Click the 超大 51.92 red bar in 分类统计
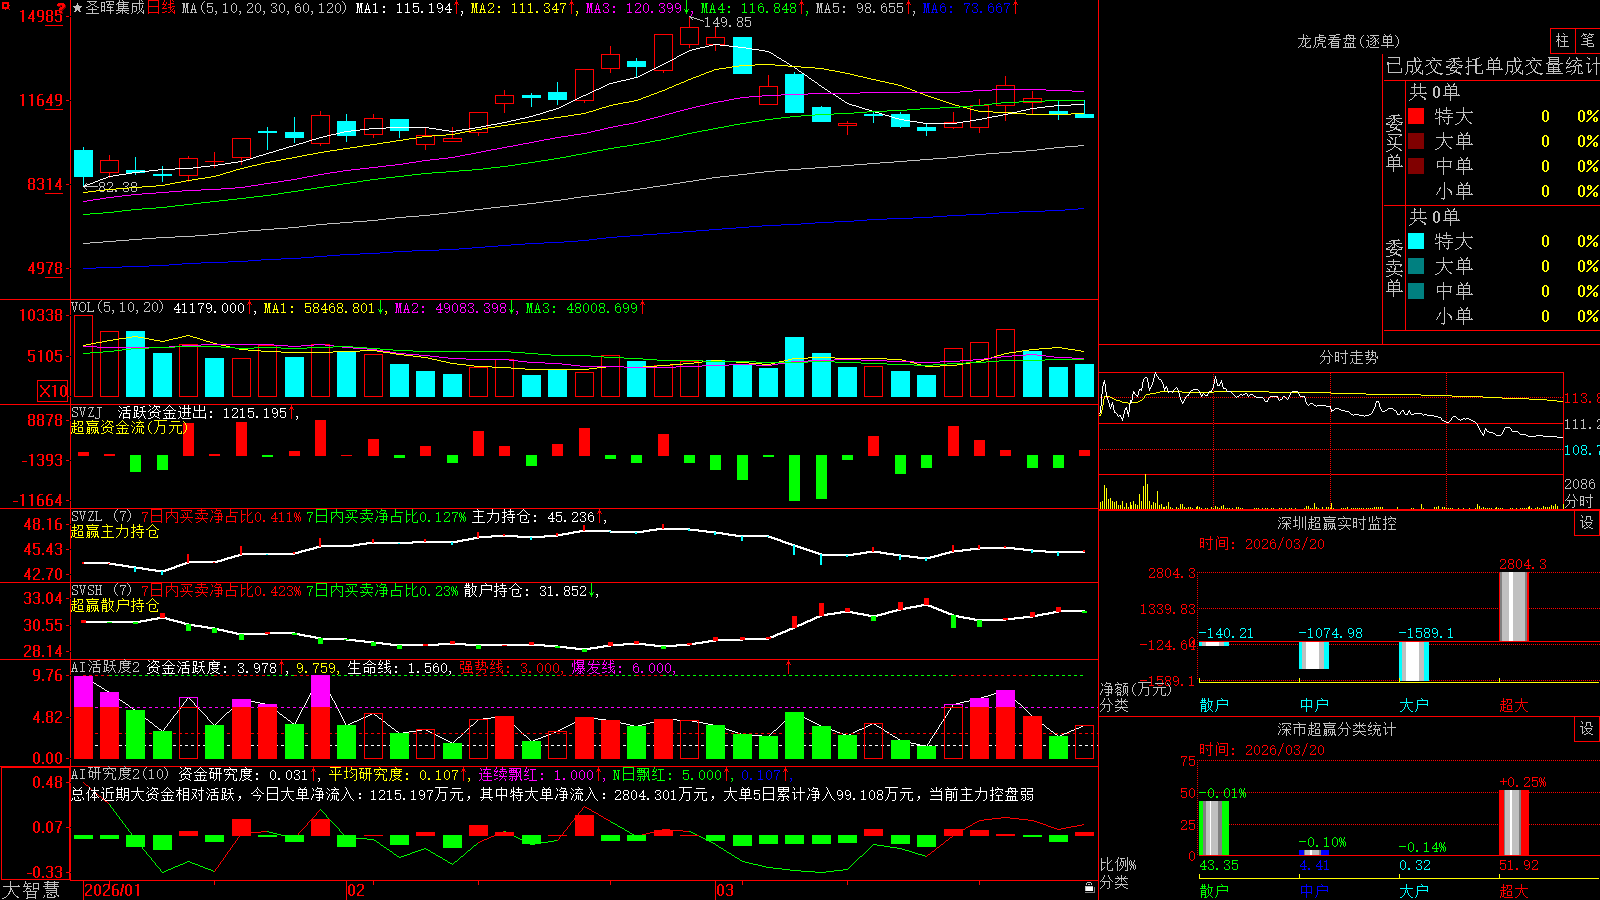1600x900 pixels. tap(1514, 823)
